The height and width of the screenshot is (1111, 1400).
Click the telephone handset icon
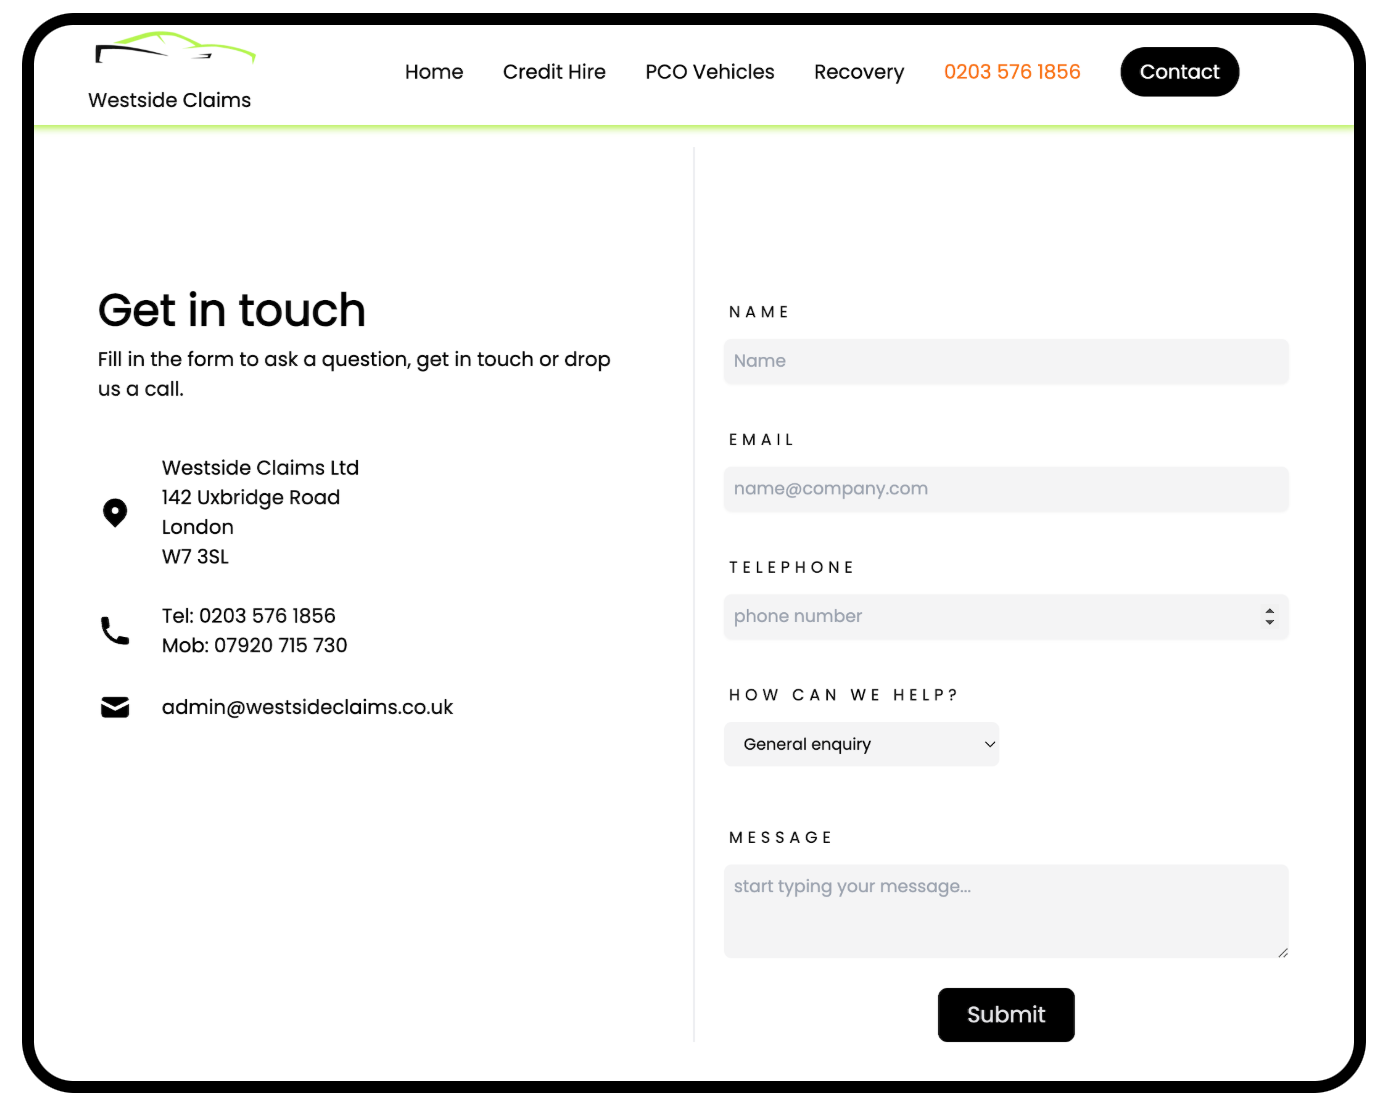coord(115,630)
